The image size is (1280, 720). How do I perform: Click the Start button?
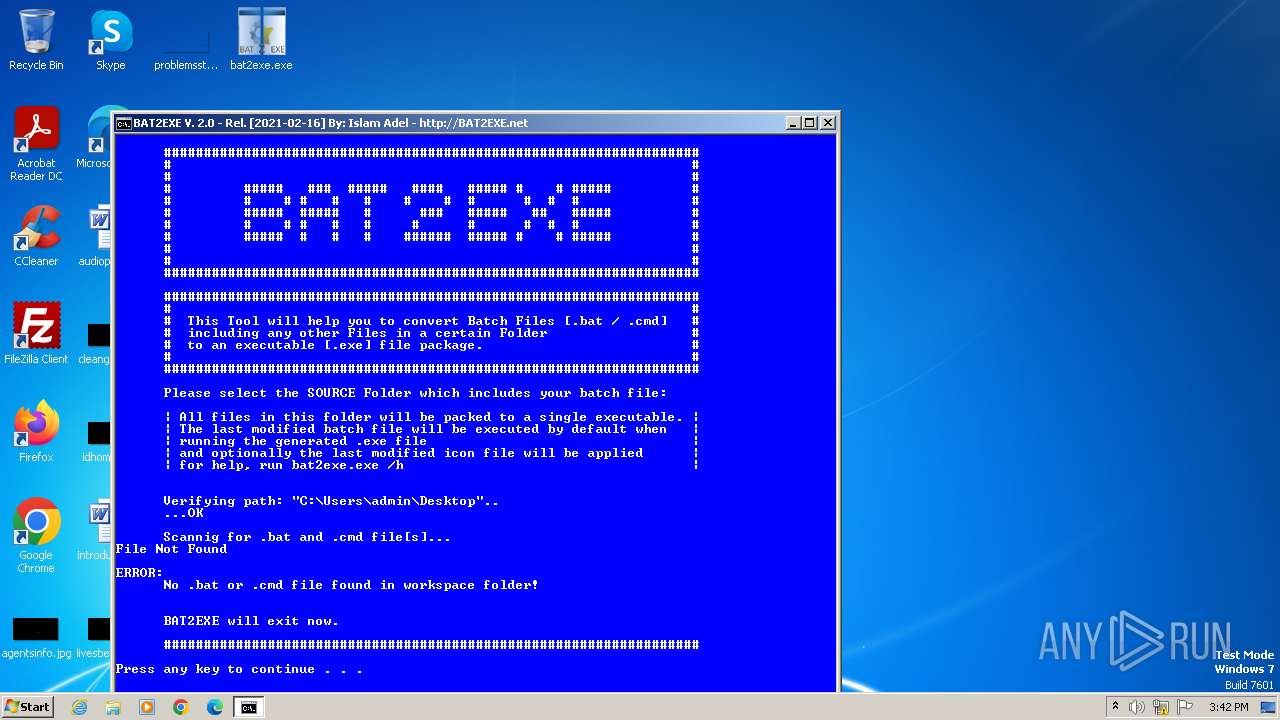coord(28,707)
